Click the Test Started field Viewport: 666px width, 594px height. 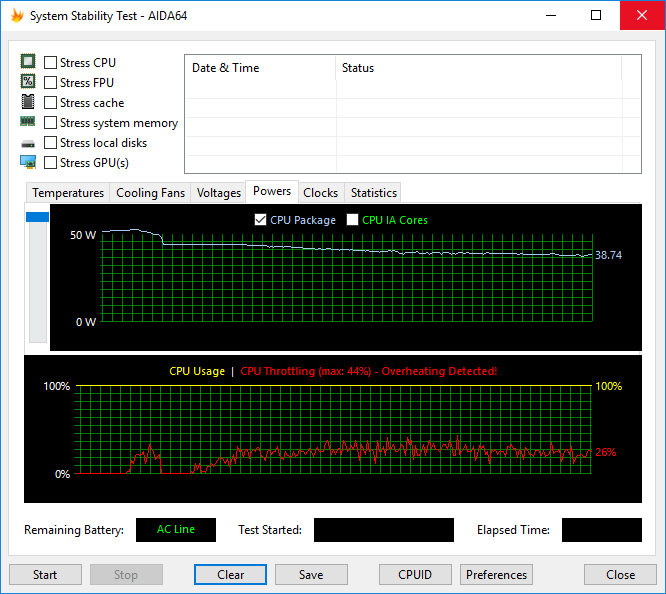(384, 529)
